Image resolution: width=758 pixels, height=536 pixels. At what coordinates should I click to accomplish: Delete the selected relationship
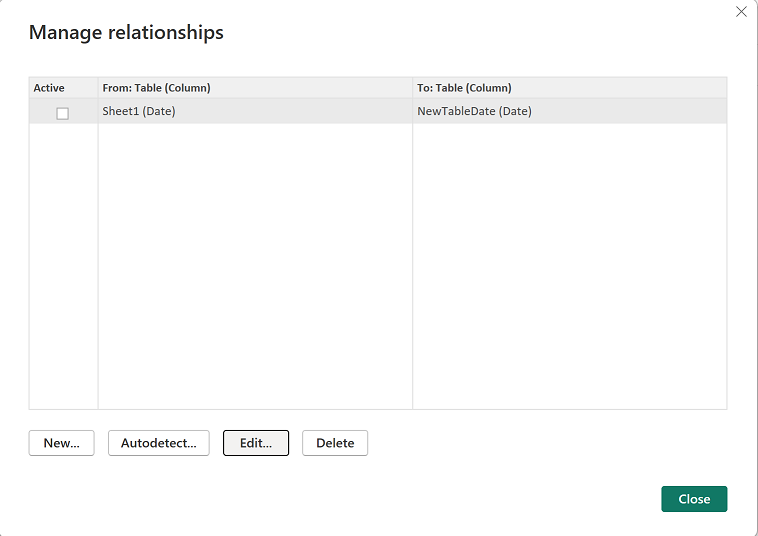(335, 443)
